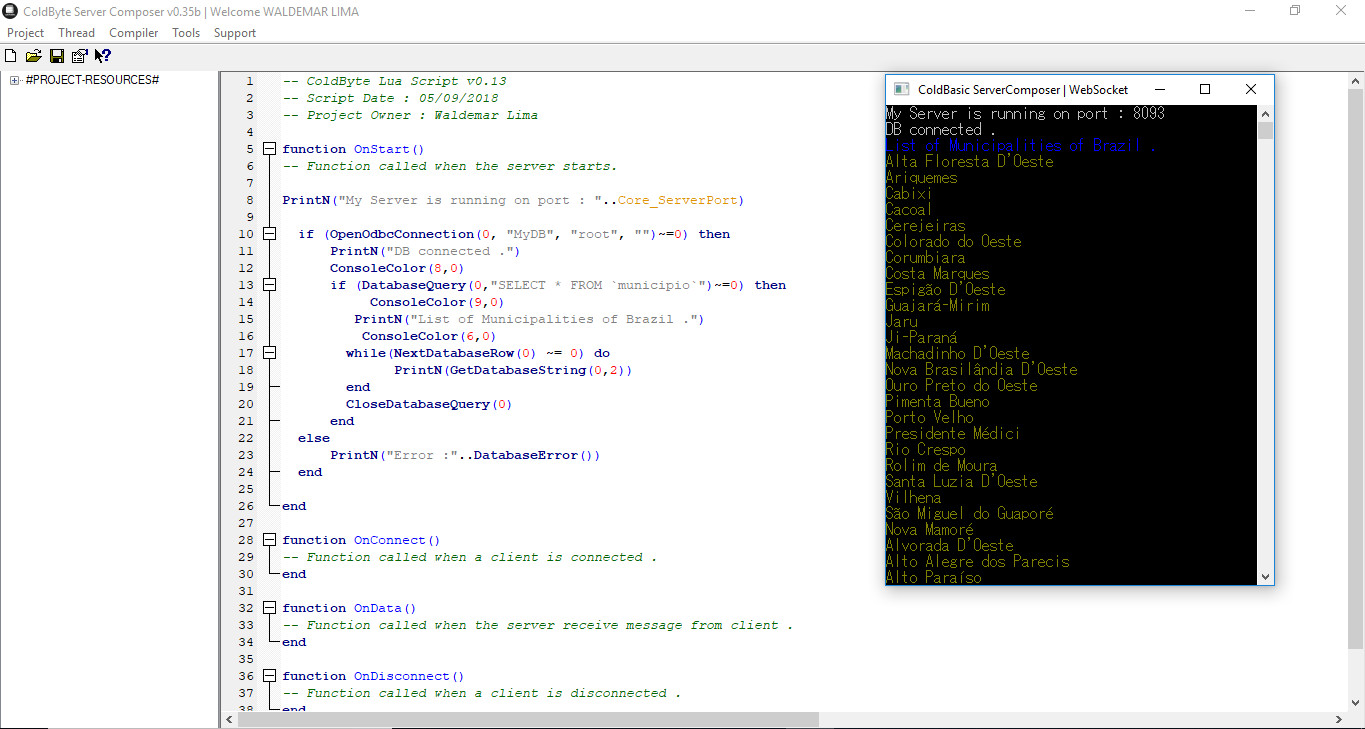Open the Tools menu
The image size is (1365, 729).
point(185,32)
